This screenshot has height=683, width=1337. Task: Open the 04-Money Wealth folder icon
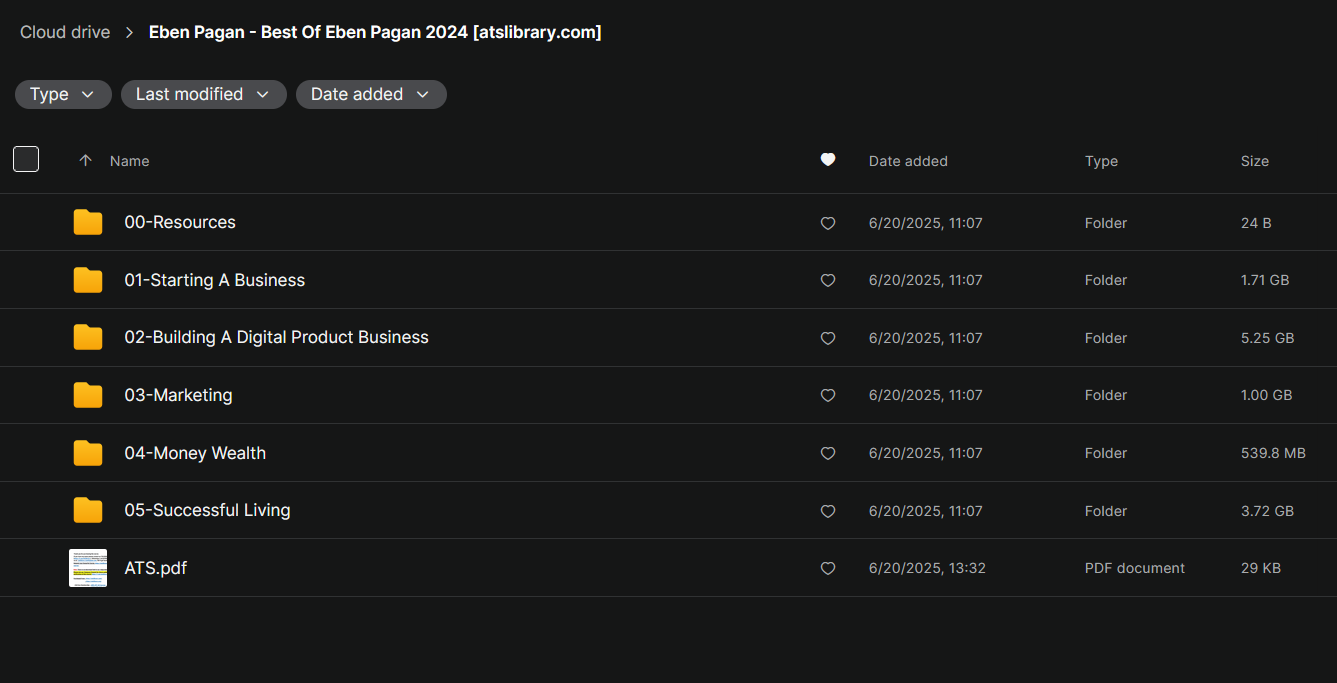coord(88,453)
